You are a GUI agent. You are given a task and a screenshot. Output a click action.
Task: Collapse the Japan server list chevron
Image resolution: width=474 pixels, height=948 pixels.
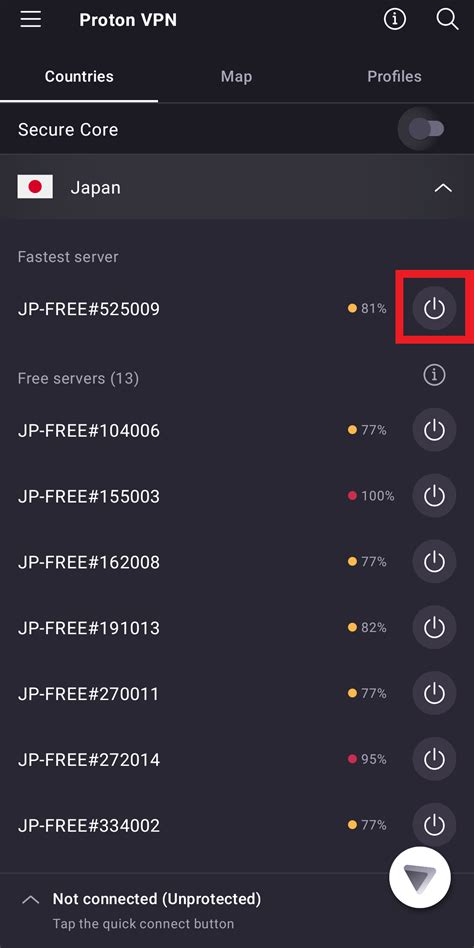coord(443,188)
